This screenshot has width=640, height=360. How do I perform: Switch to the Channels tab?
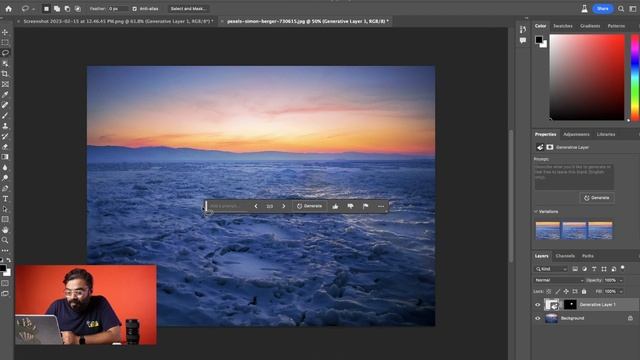[x=565, y=256]
